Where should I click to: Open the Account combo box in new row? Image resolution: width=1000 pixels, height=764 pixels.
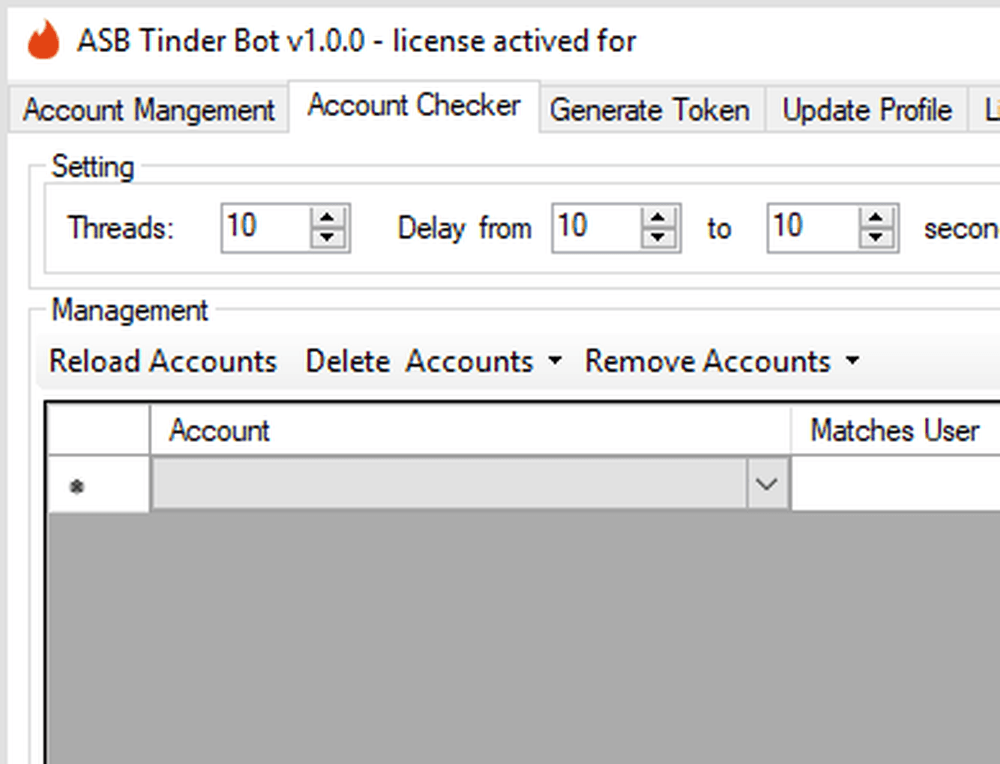tap(766, 484)
